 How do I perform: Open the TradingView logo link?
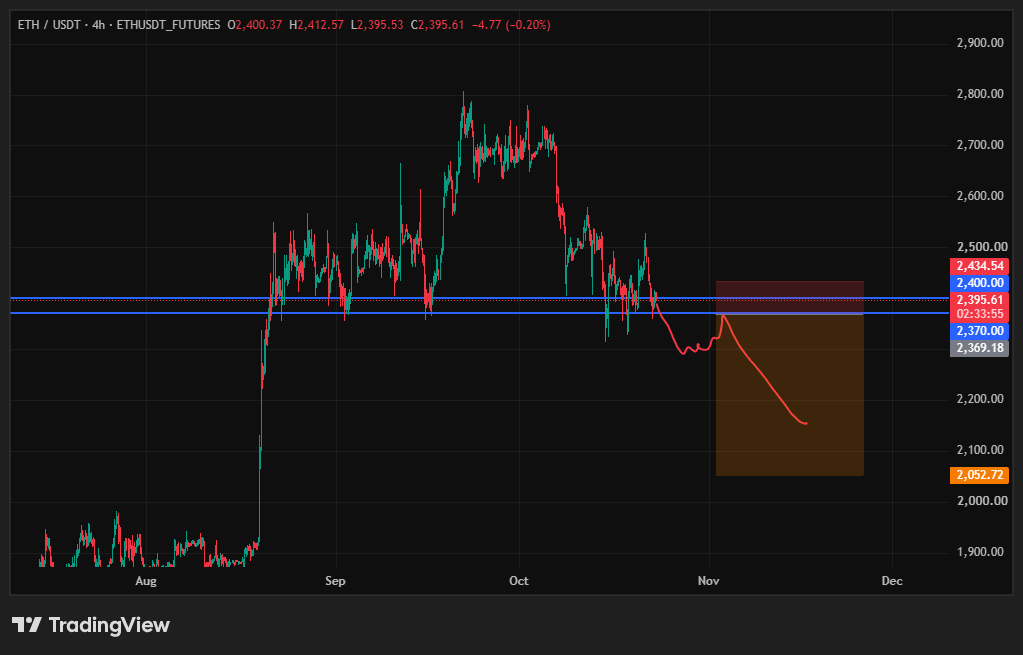coord(91,625)
